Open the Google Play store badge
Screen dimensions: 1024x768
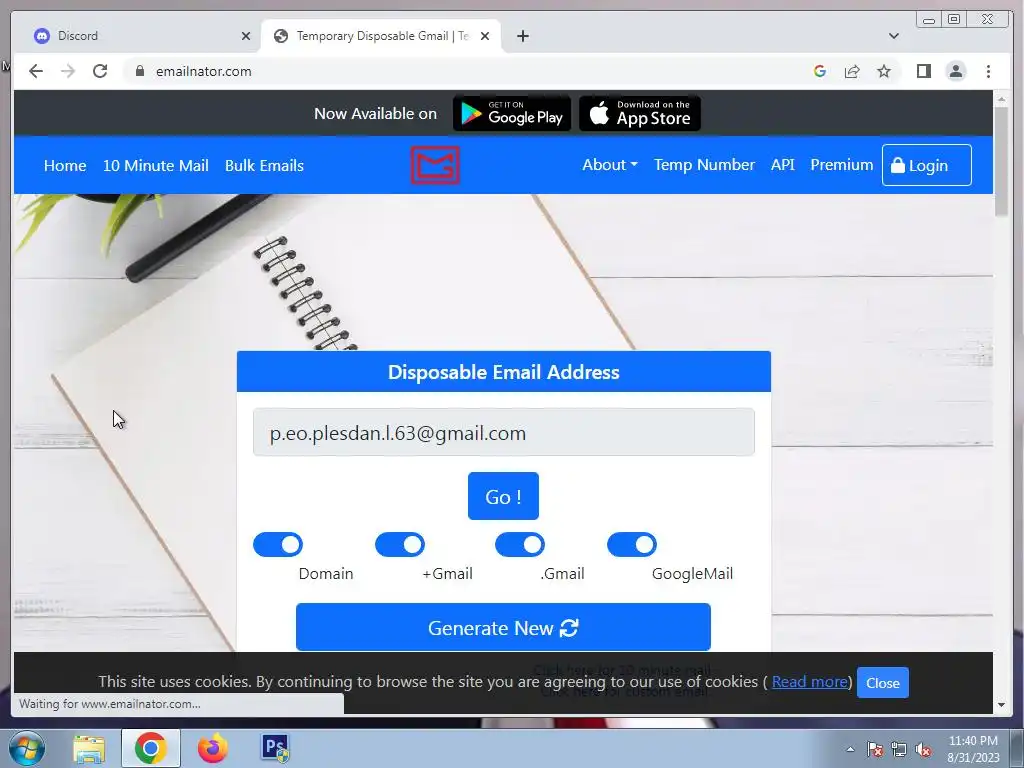[x=512, y=114]
